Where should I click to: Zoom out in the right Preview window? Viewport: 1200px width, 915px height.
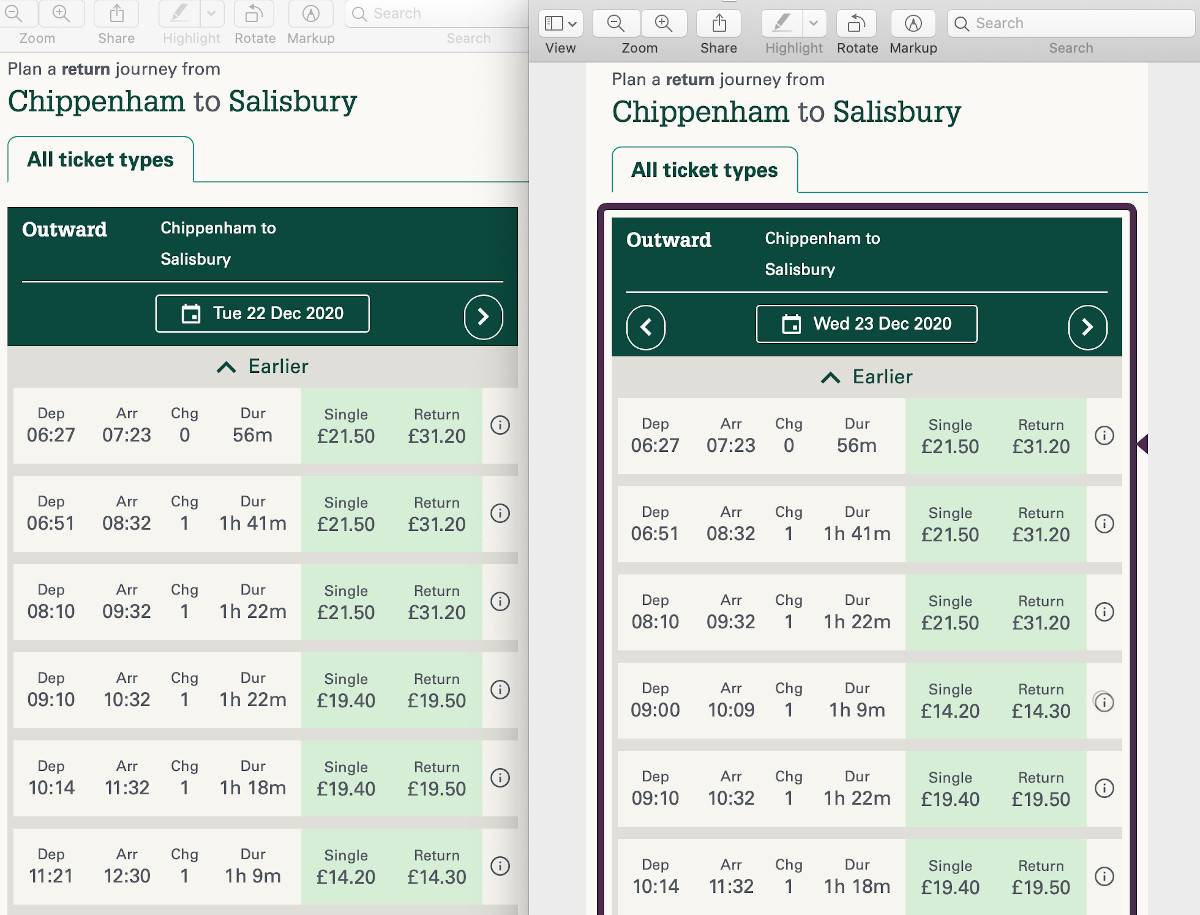pos(616,23)
